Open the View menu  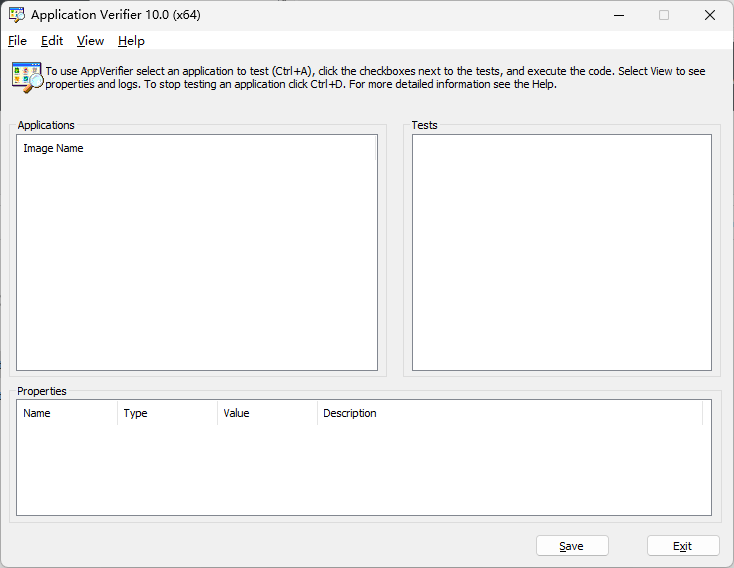click(90, 41)
